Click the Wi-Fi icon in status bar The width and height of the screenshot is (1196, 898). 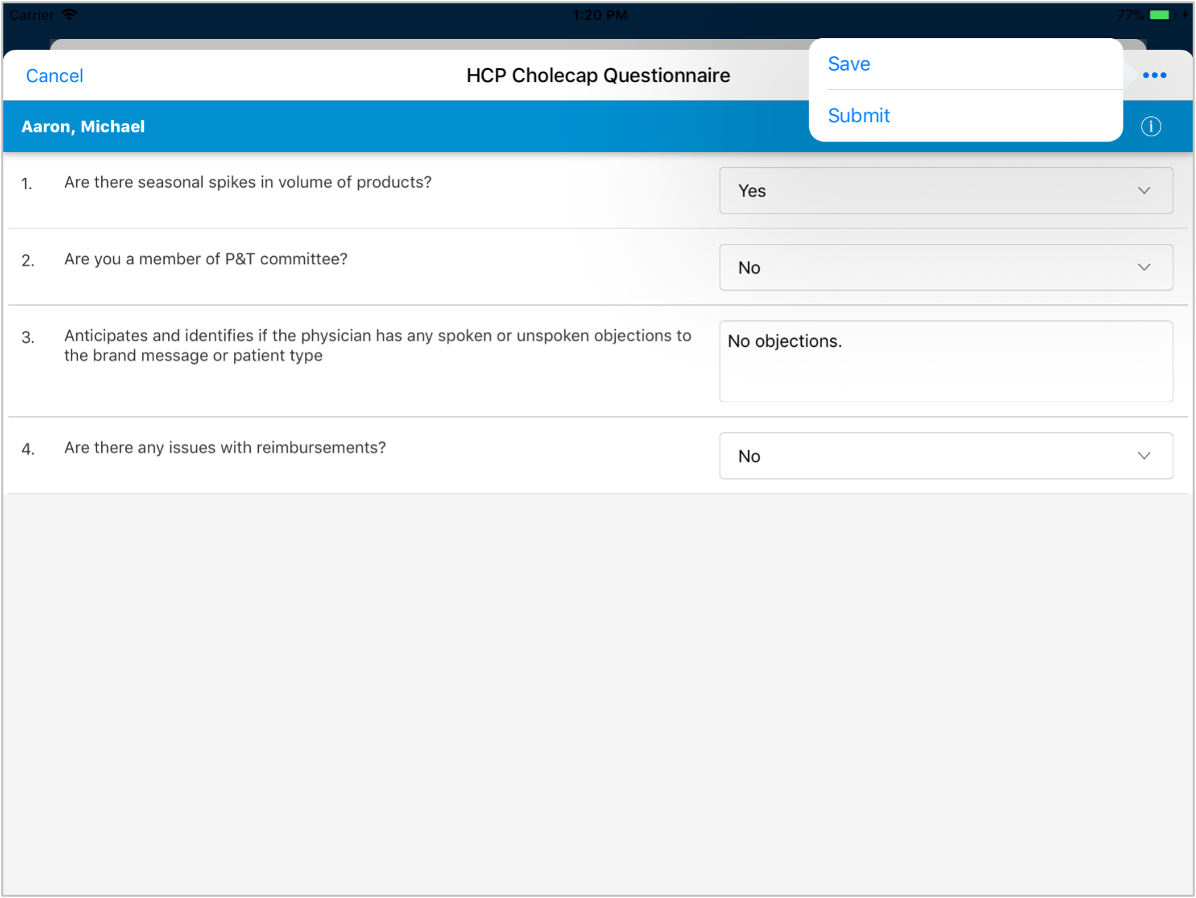tap(69, 15)
